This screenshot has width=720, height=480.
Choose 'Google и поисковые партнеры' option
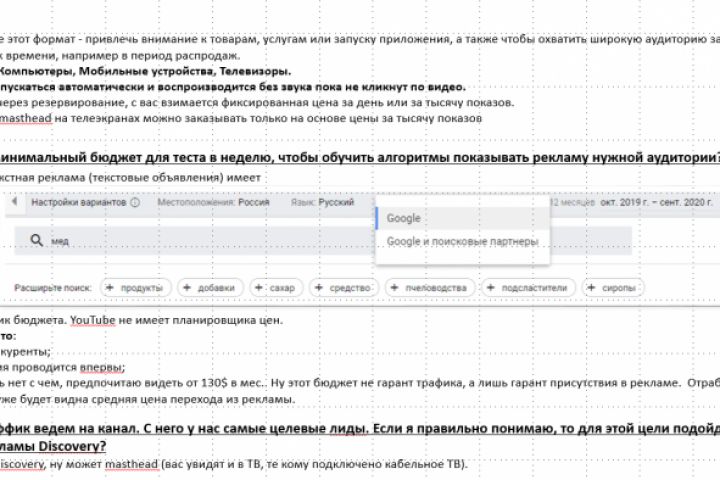(x=462, y=241)
